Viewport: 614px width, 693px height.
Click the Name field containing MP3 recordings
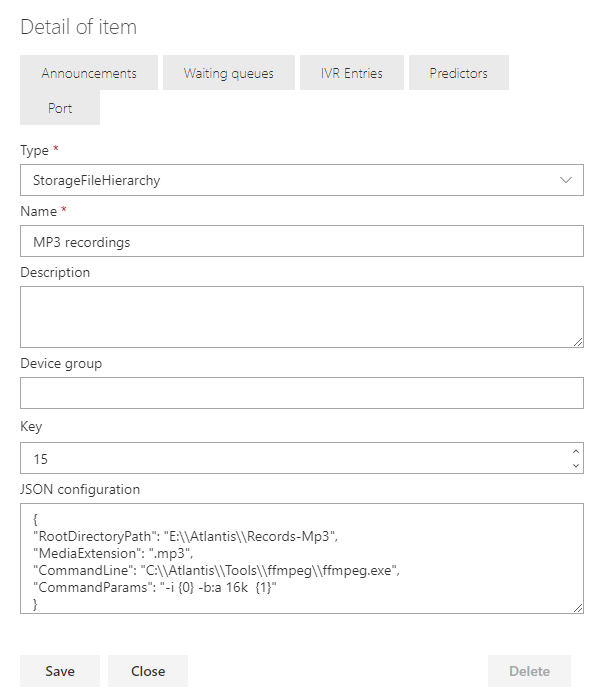pyautogui.click(x=302, y=241)
